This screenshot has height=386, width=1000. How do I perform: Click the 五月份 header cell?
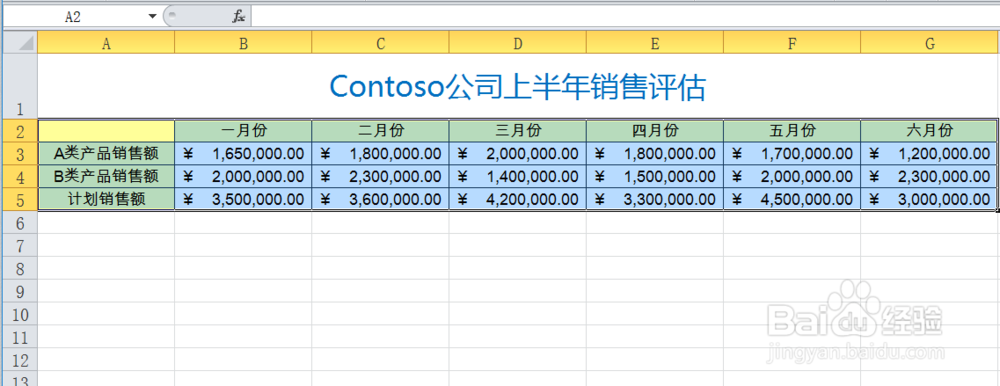point(791,131)
